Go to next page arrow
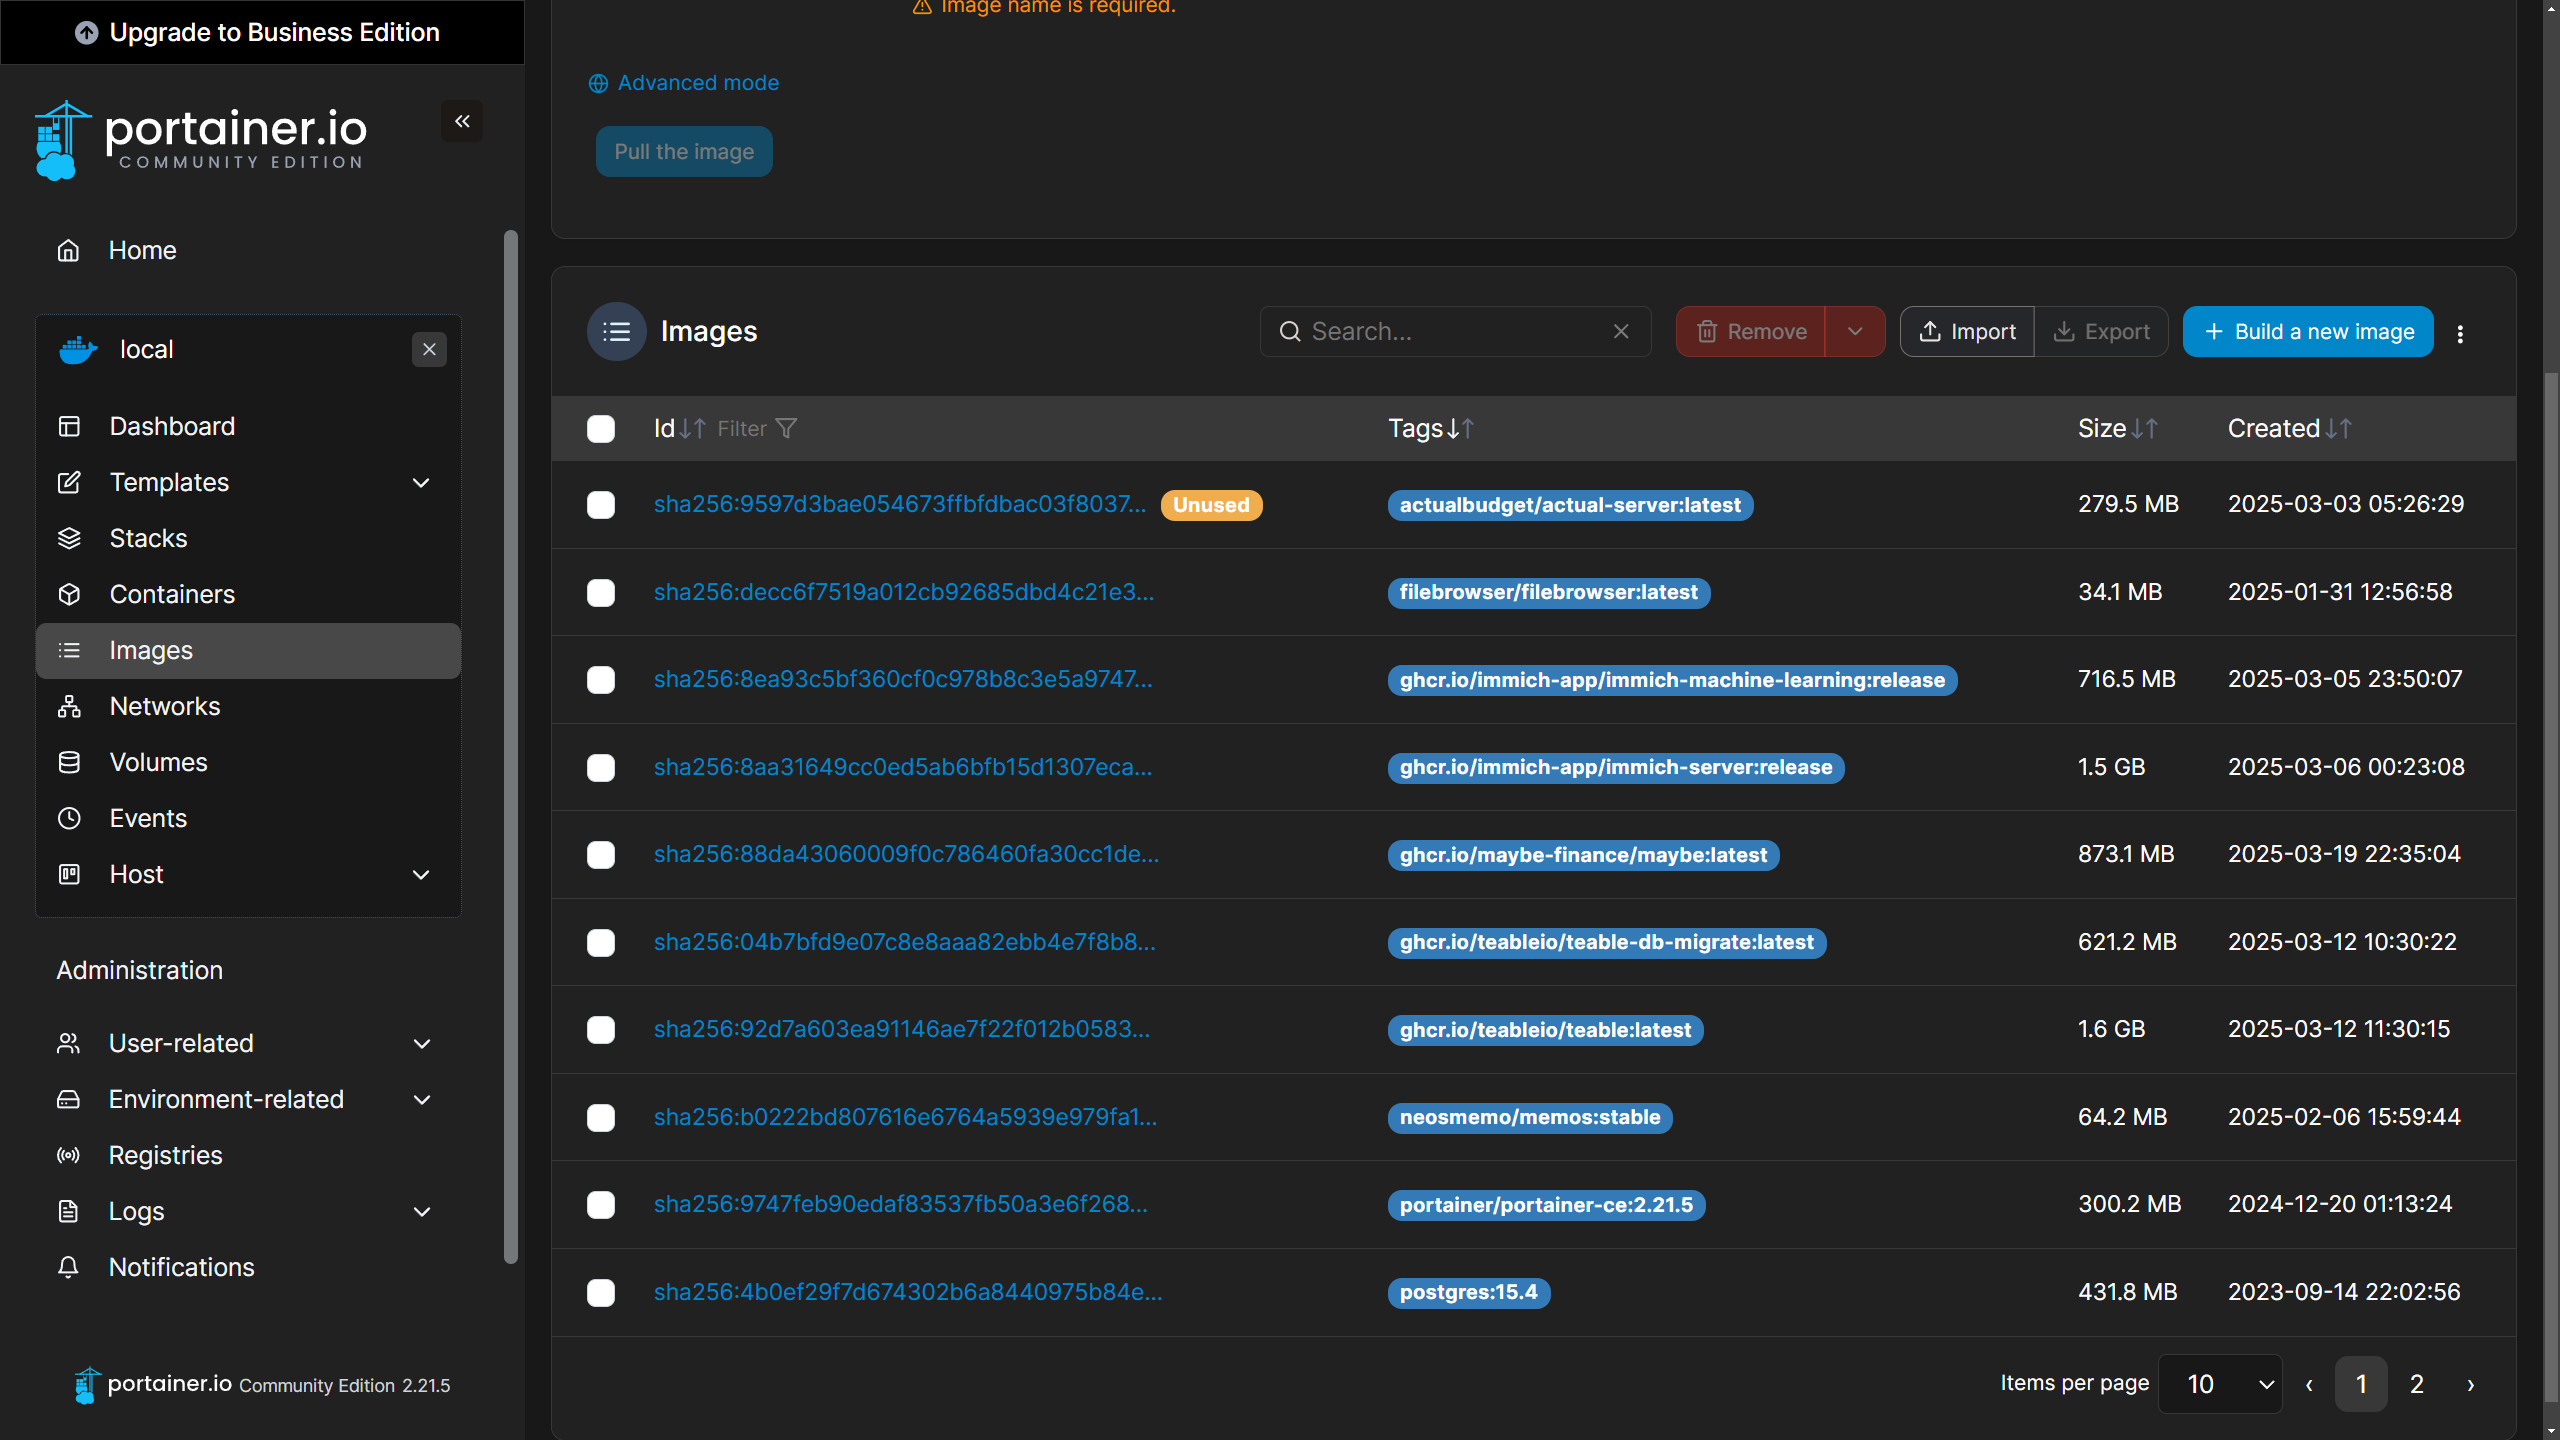This screenshot has height=1440, width=2560. [x=2471, y=1384]
